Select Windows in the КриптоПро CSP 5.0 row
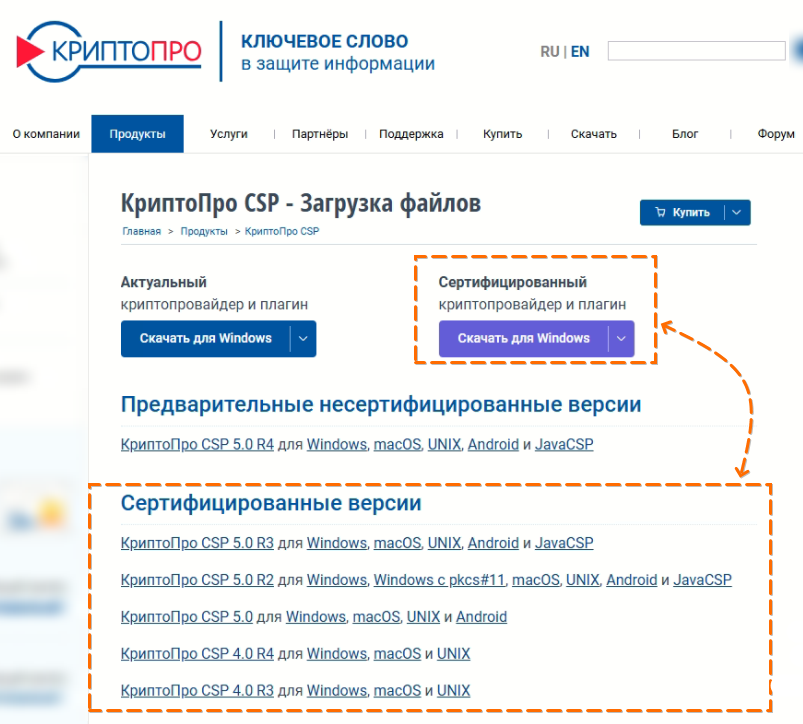 tap(316, 616)
